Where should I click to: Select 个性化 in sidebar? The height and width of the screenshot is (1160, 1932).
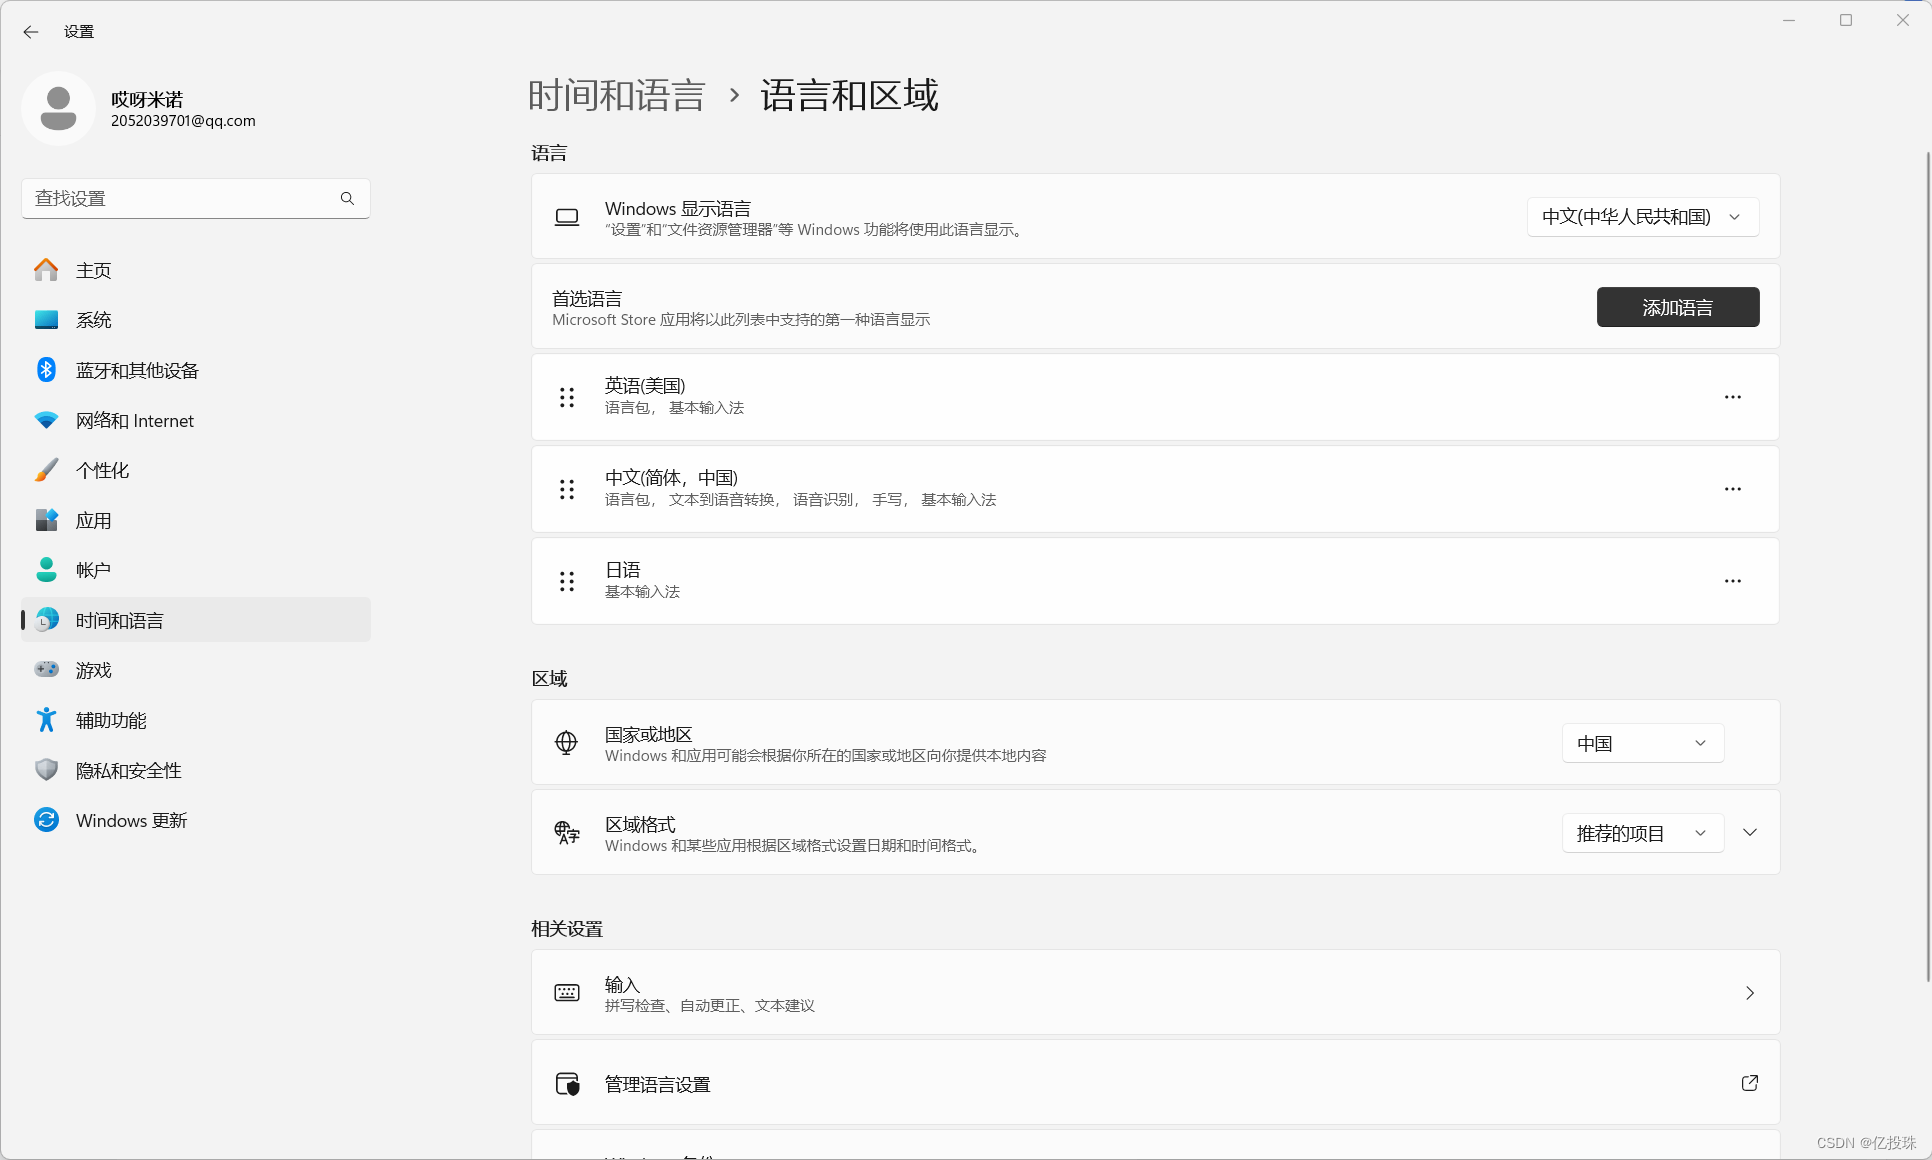click(102, 471)
